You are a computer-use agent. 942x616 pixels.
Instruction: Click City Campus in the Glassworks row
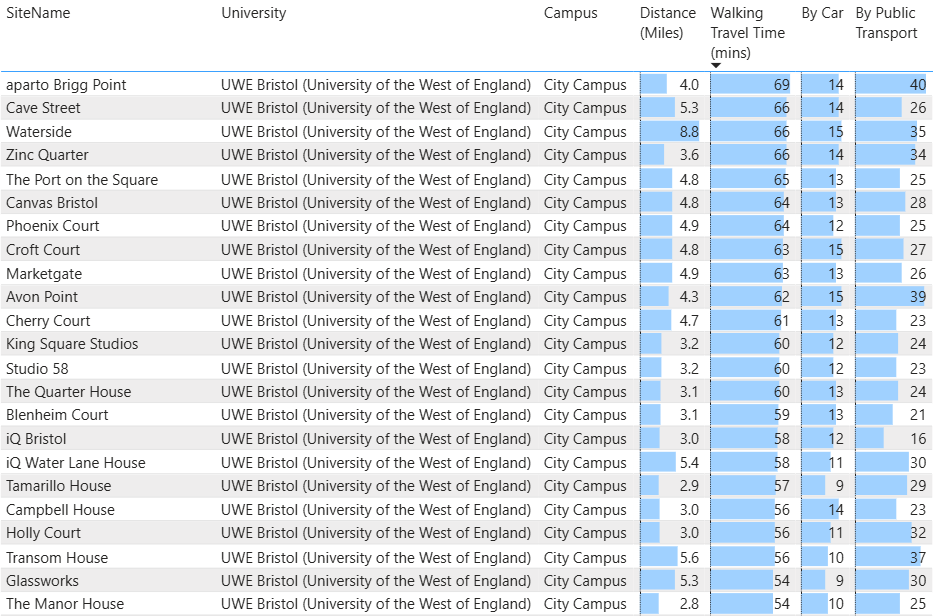pyautogui.click(x=585, y=581)
